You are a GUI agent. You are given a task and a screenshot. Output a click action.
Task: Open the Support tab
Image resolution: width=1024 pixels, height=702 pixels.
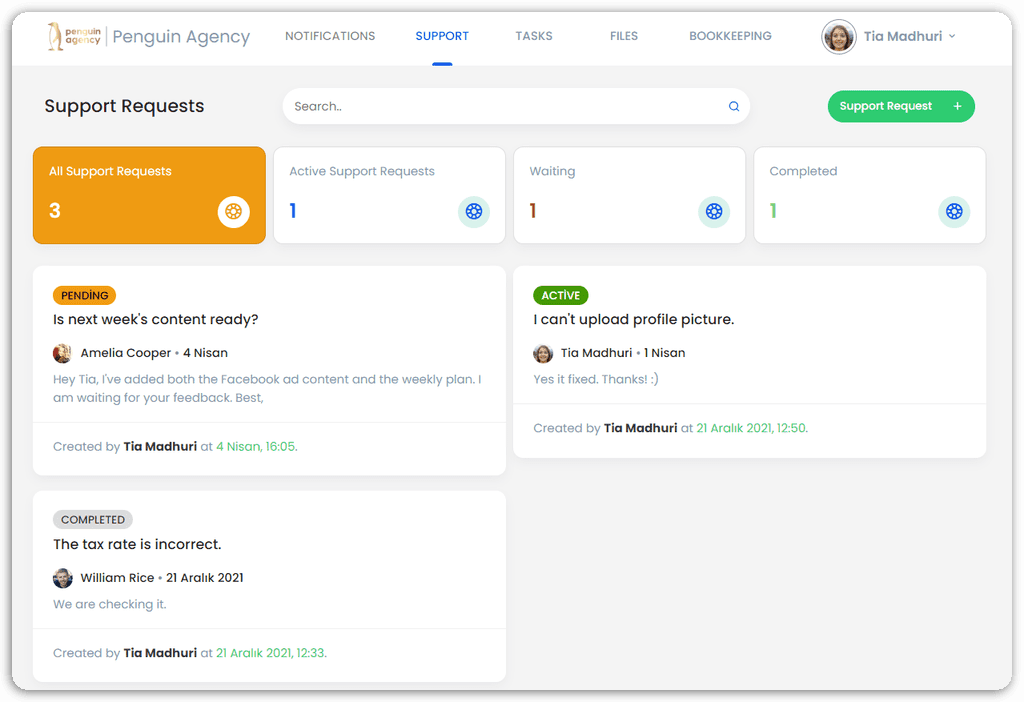(x=442, y=36)
